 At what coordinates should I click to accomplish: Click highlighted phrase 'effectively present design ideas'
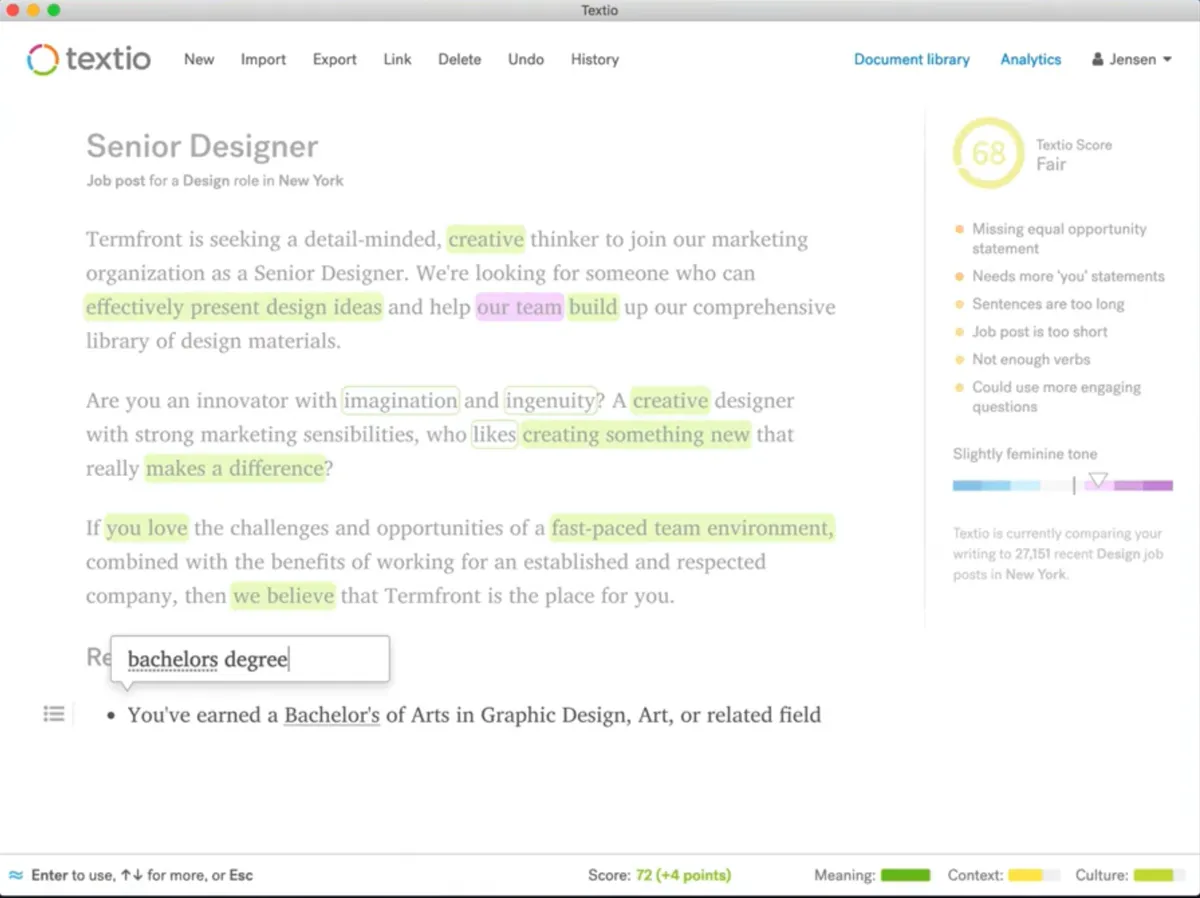(233, 307)
